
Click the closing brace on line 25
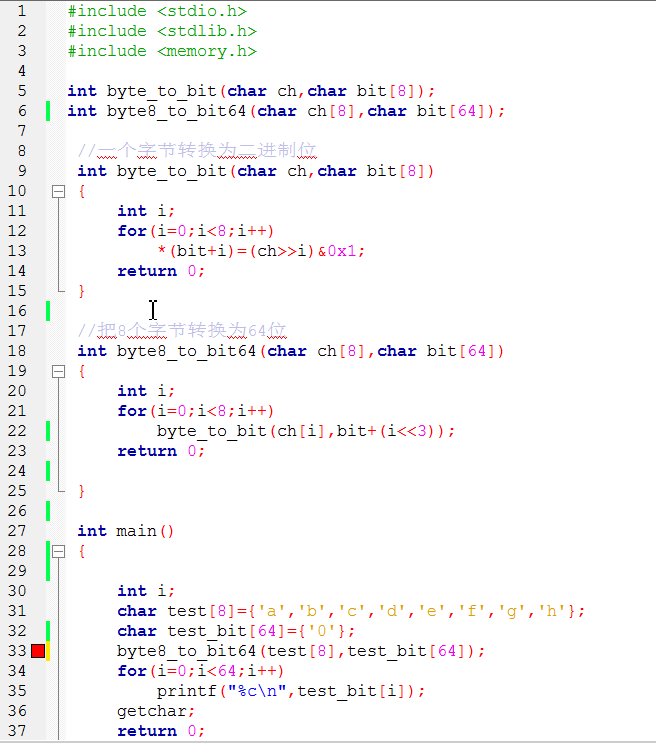[x=82, y=491]
